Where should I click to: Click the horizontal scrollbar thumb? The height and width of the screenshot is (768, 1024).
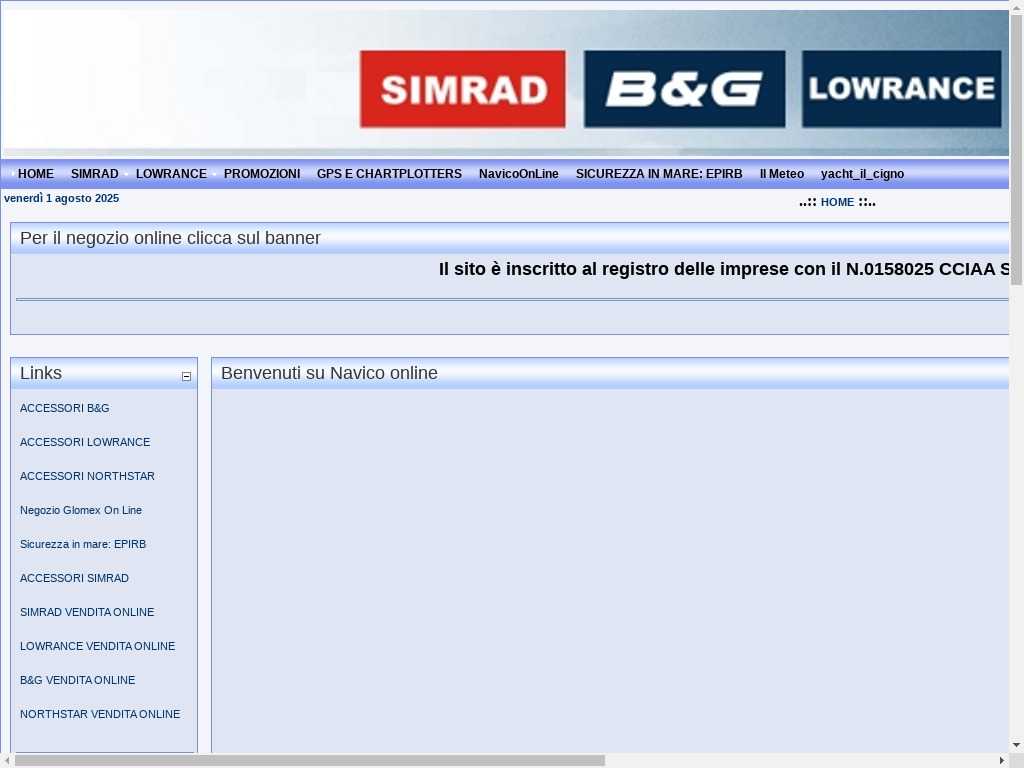click(310, 761)
